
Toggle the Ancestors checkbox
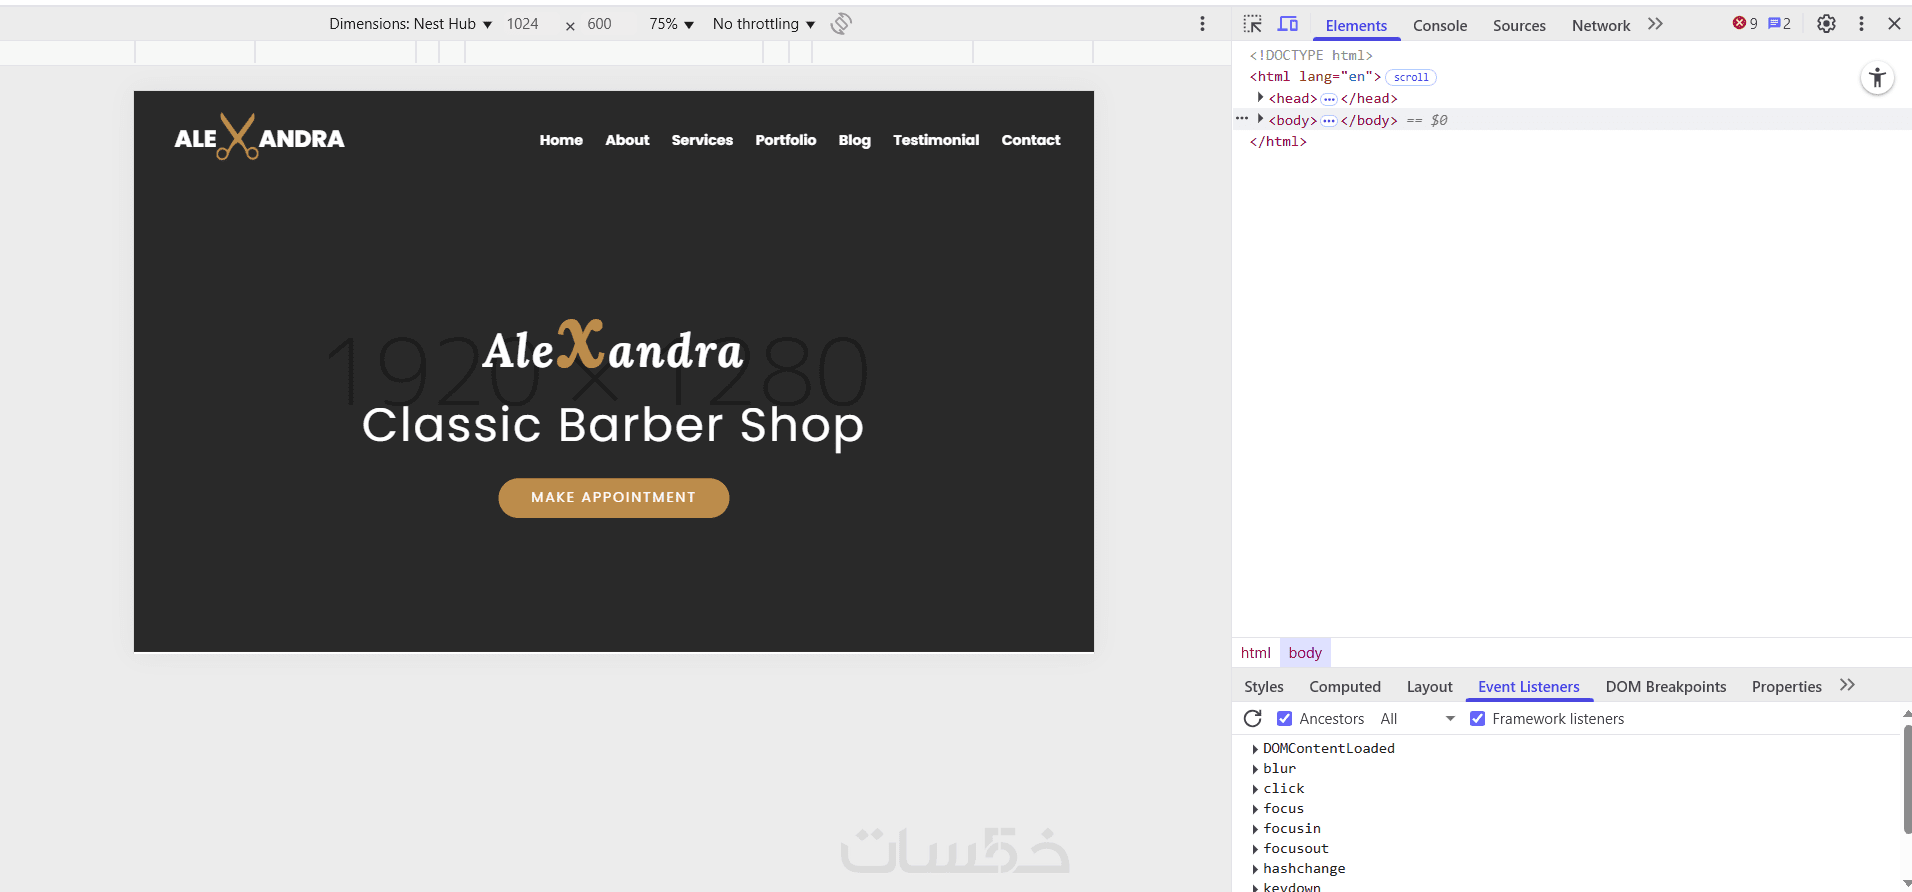[x=1284, y=718]
